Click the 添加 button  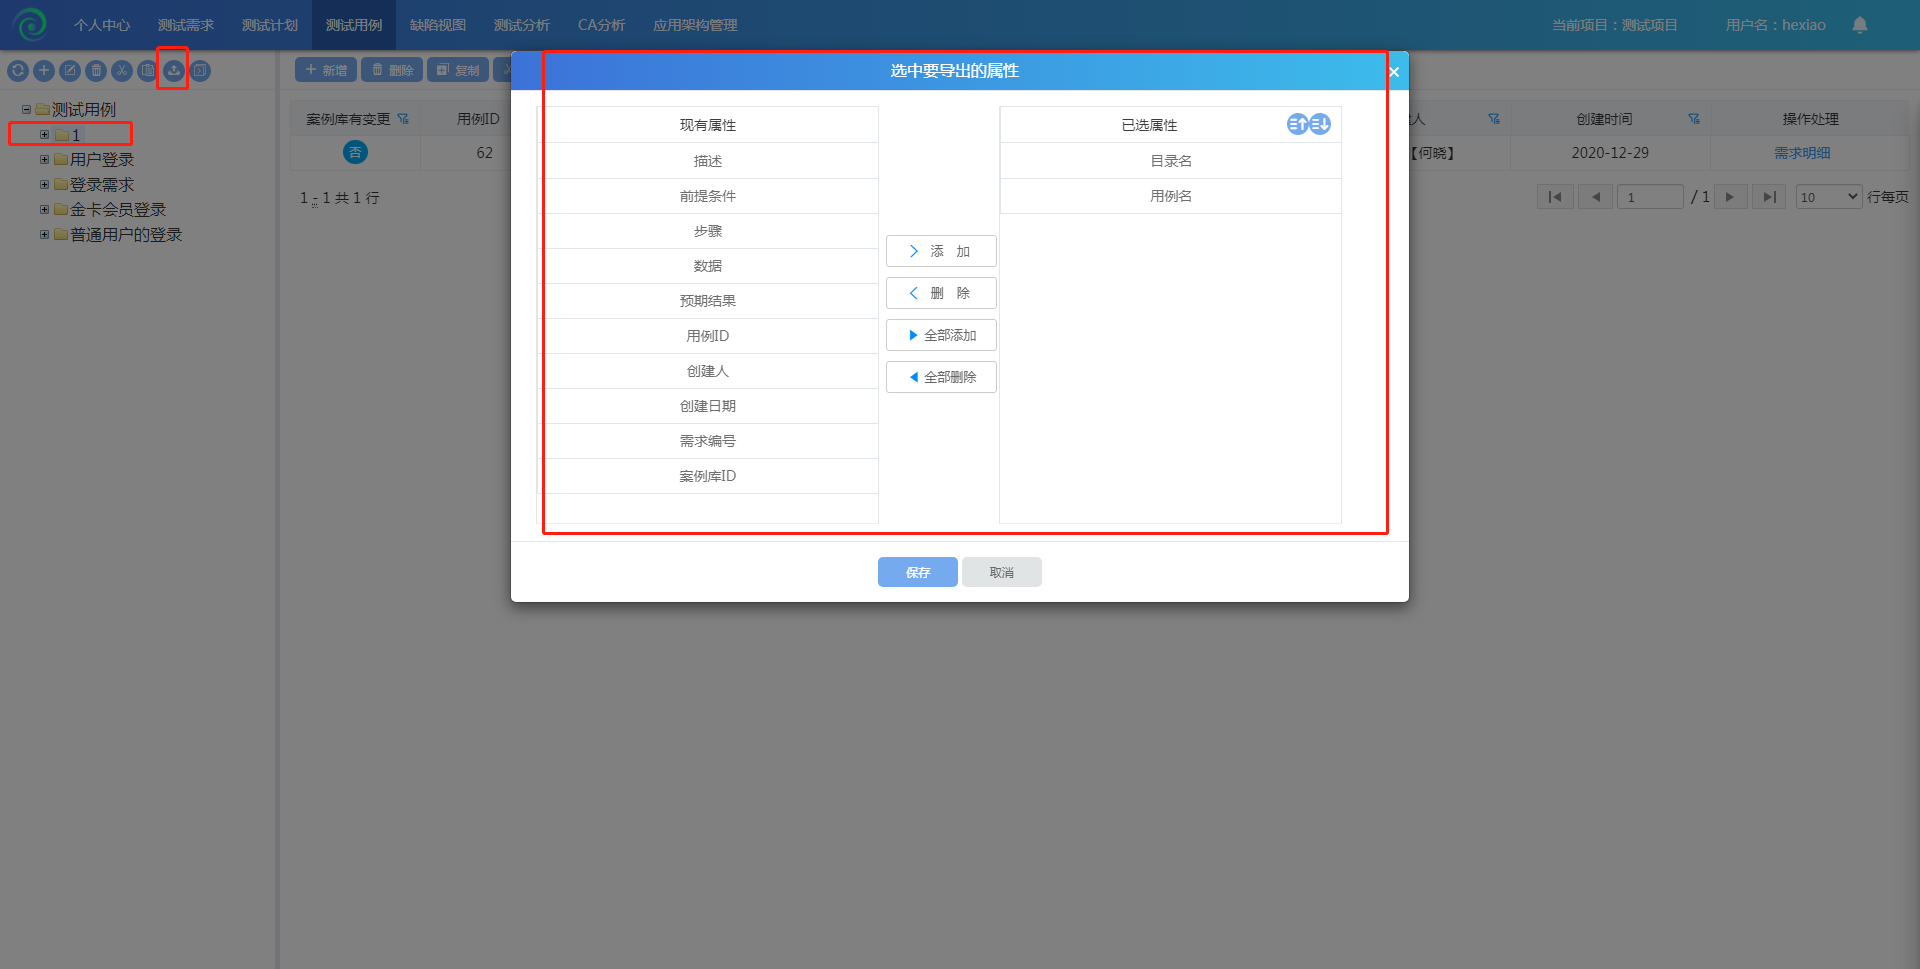coord(941,251)
